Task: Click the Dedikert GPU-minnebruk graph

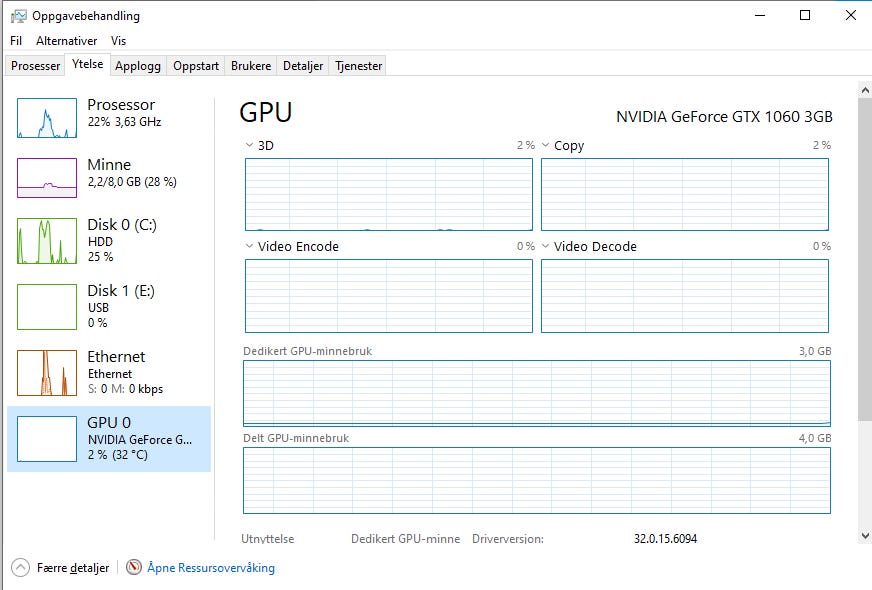Action: [x=537, y=393]
